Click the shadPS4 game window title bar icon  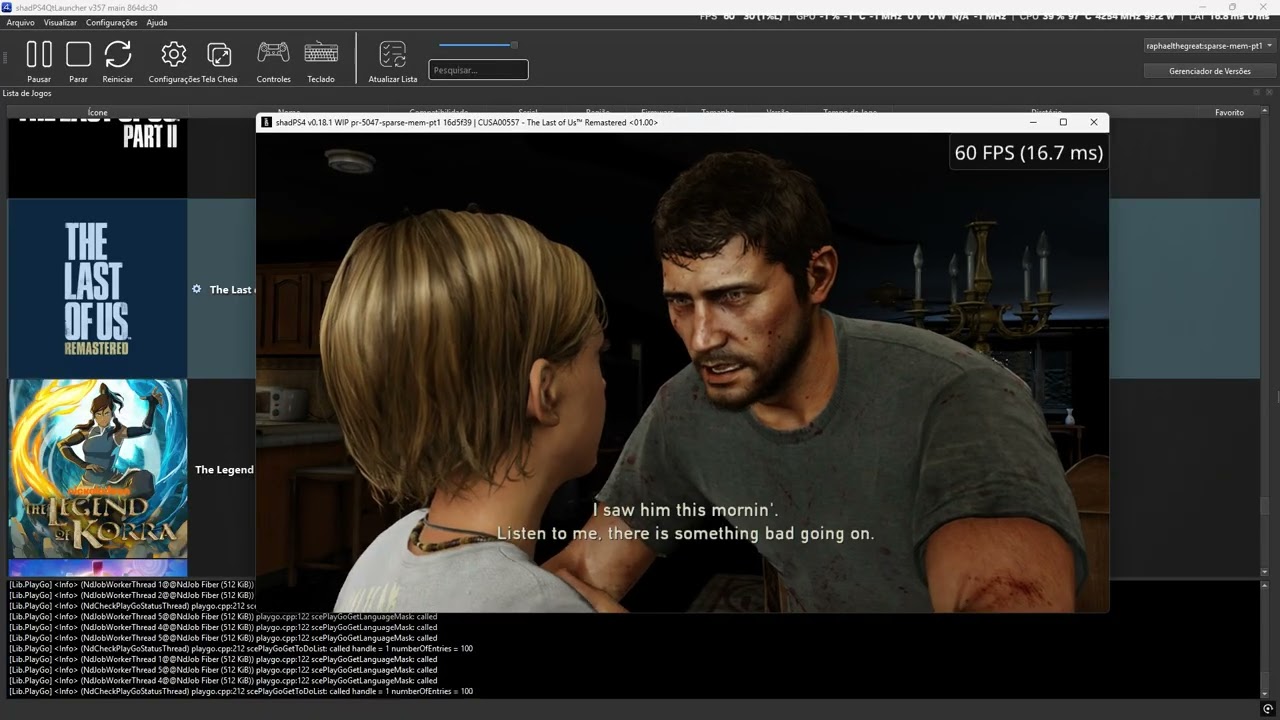[x=267, y=122]
